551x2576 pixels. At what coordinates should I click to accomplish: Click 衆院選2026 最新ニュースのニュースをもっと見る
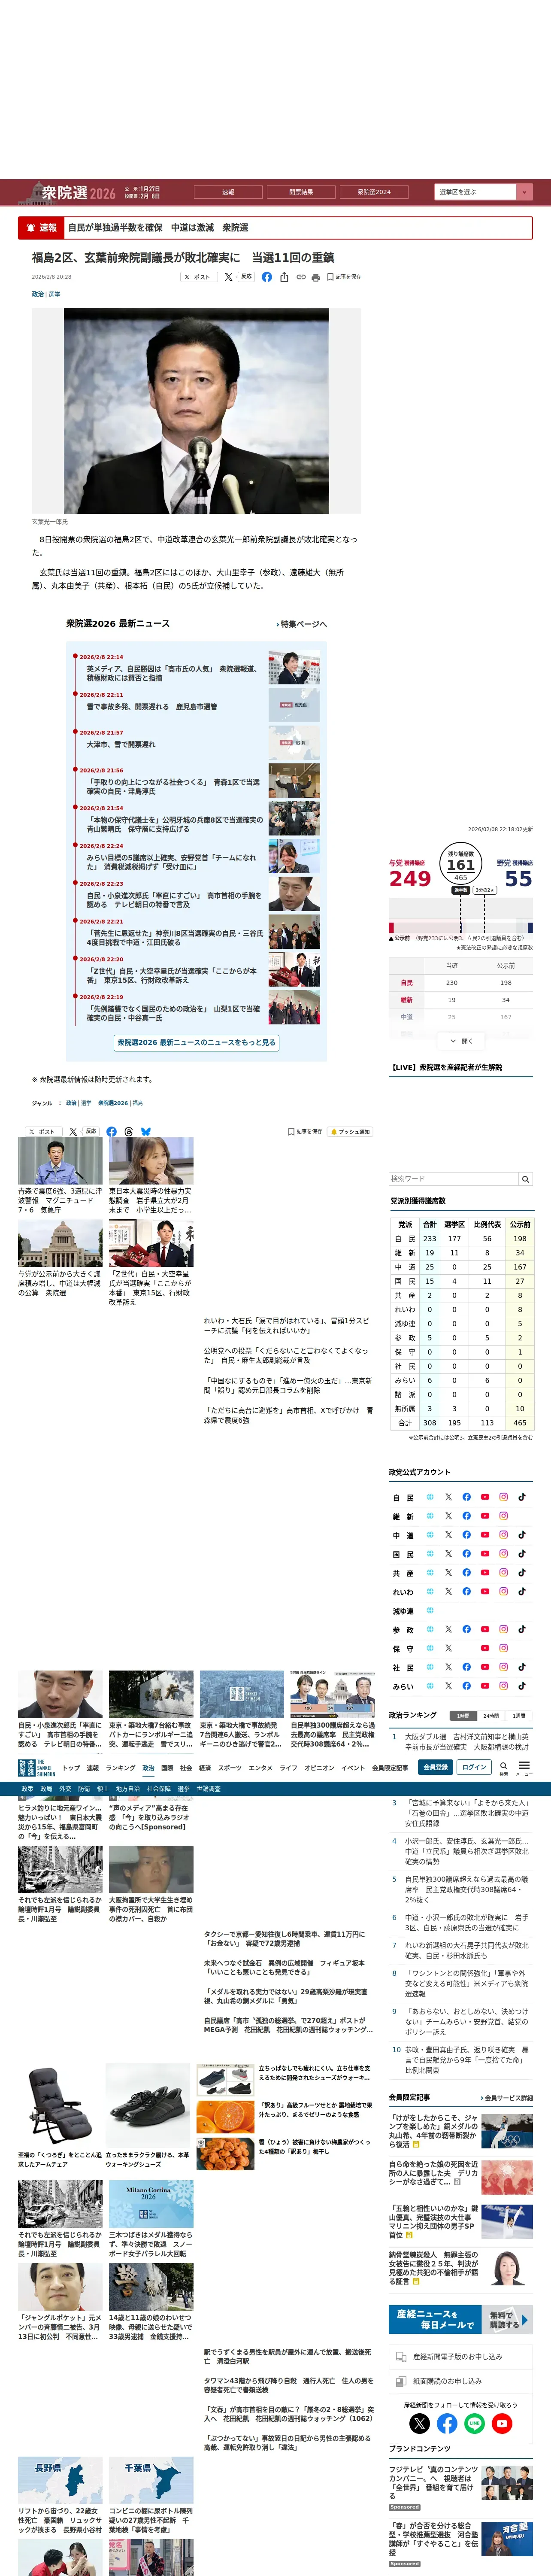pyautogui.click(x=196, y=1042)
